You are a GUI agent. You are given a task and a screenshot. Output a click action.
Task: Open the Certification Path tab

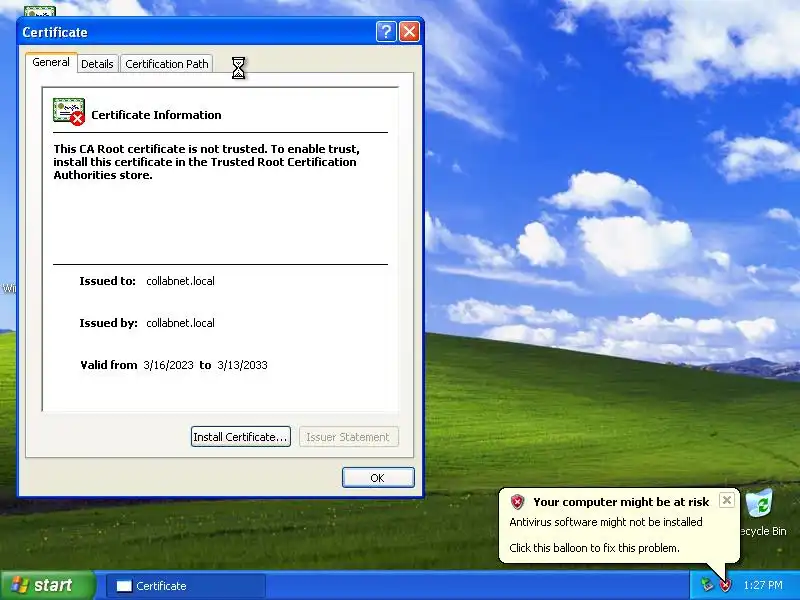click(x=167, y=64)
